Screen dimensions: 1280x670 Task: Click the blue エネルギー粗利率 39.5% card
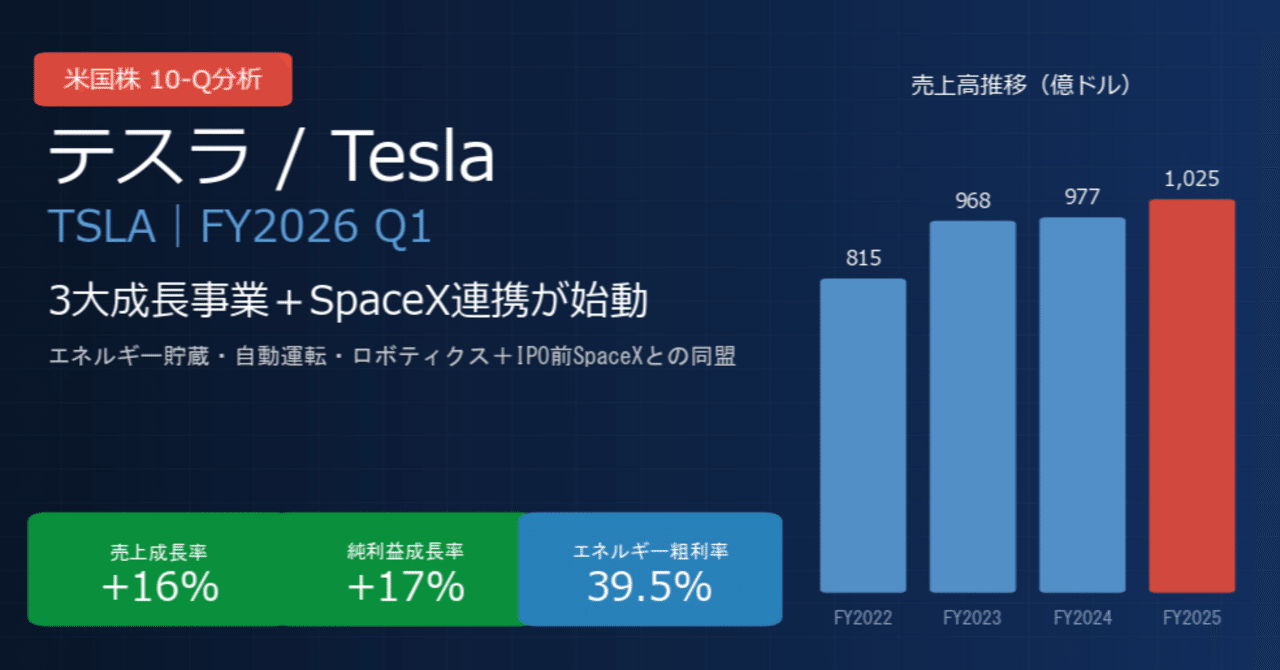649,570
